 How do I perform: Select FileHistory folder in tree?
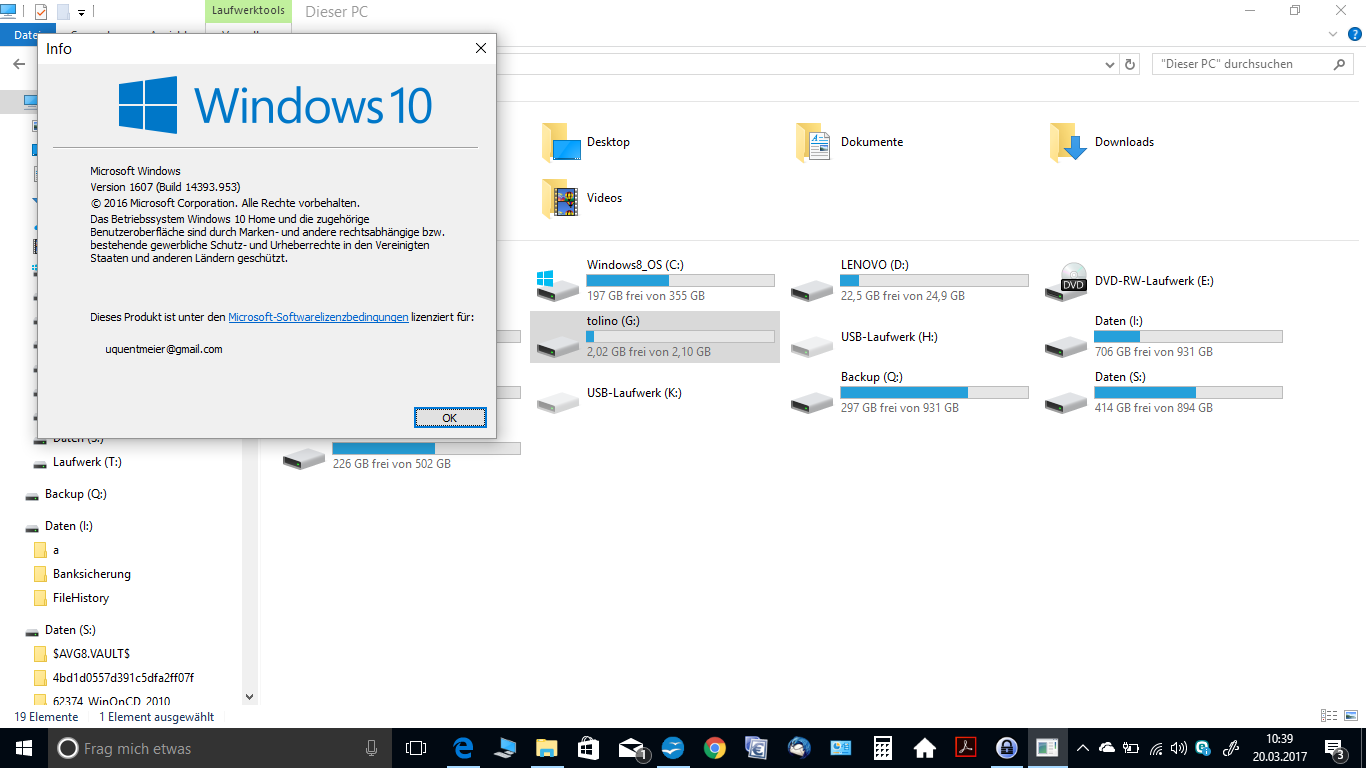pos(81,598)
